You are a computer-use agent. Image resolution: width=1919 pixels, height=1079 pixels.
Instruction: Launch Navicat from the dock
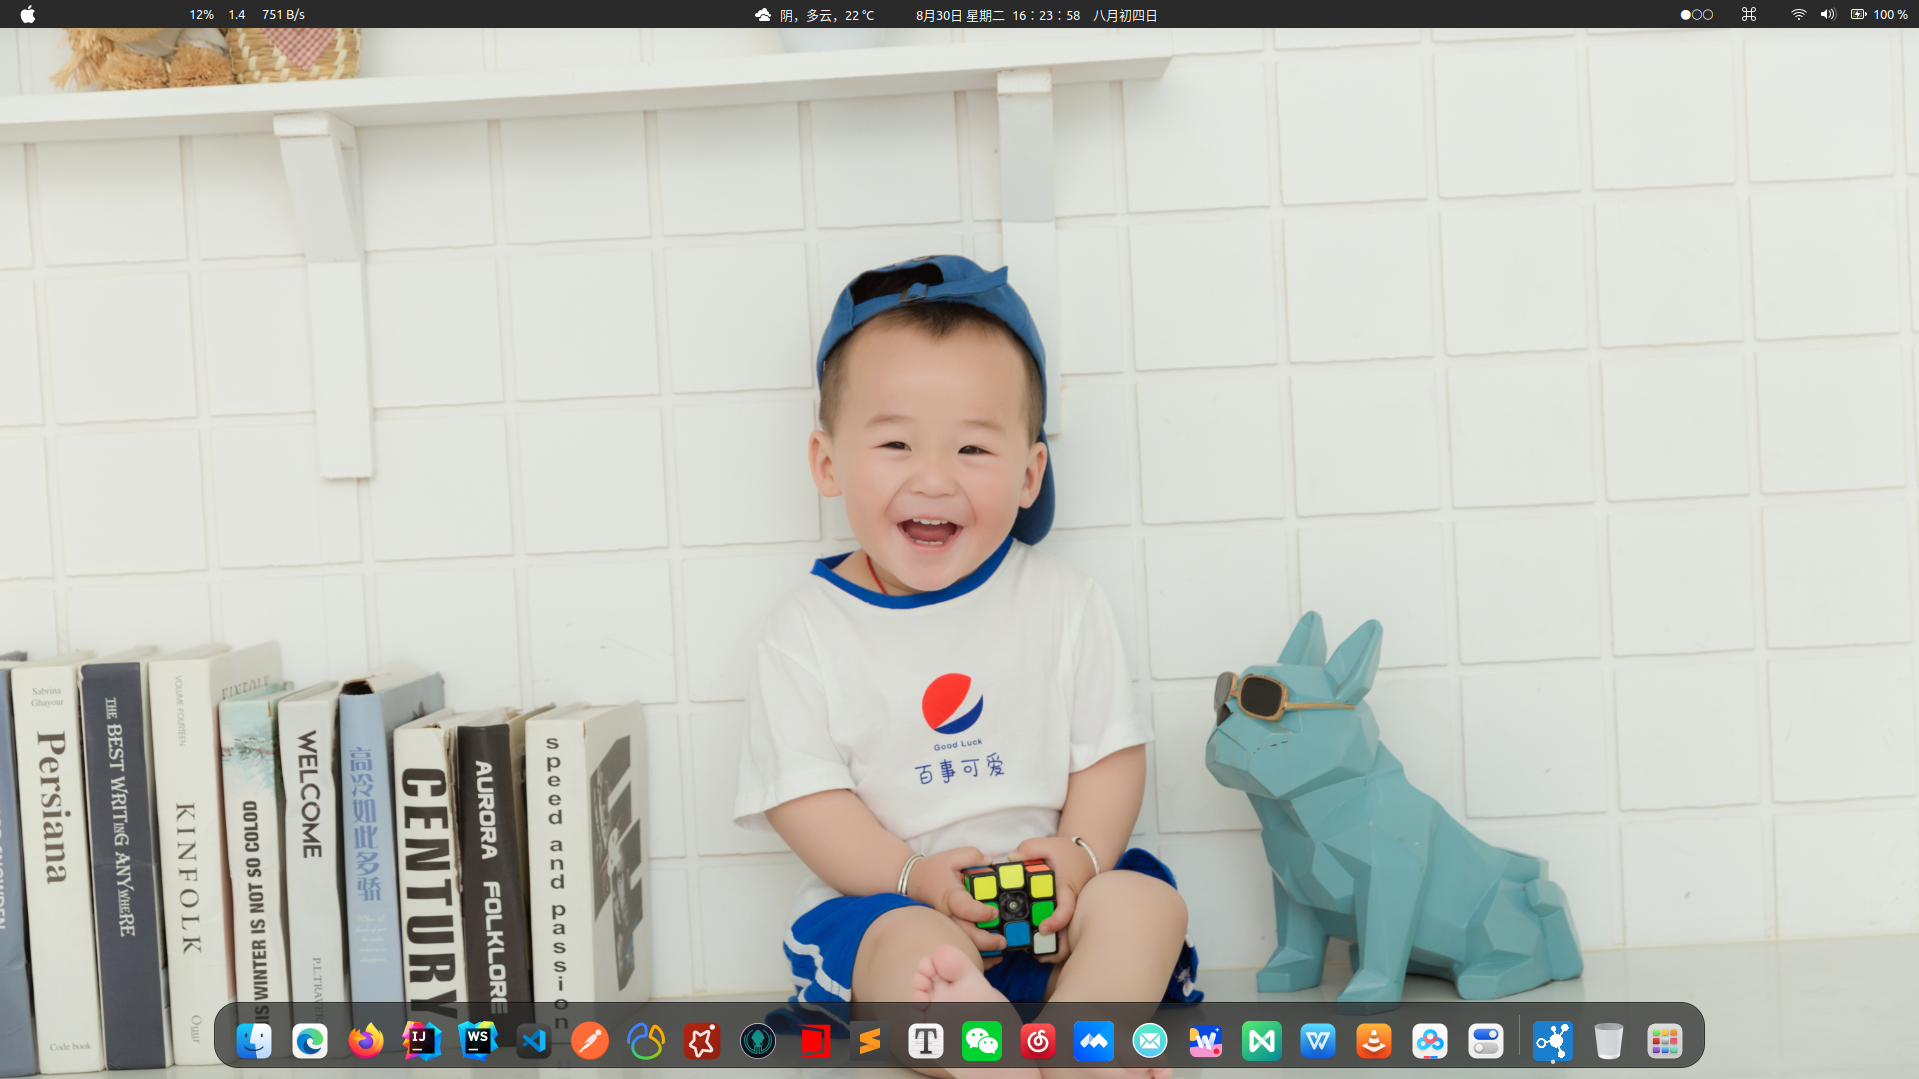646,1041
